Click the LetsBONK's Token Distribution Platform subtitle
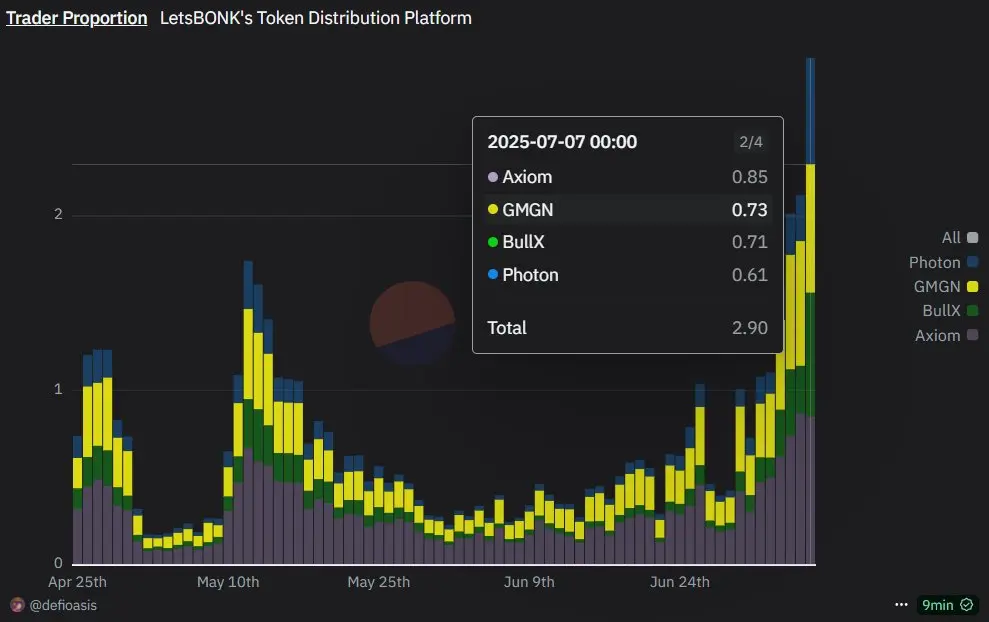989x622 pixels. 315,18
